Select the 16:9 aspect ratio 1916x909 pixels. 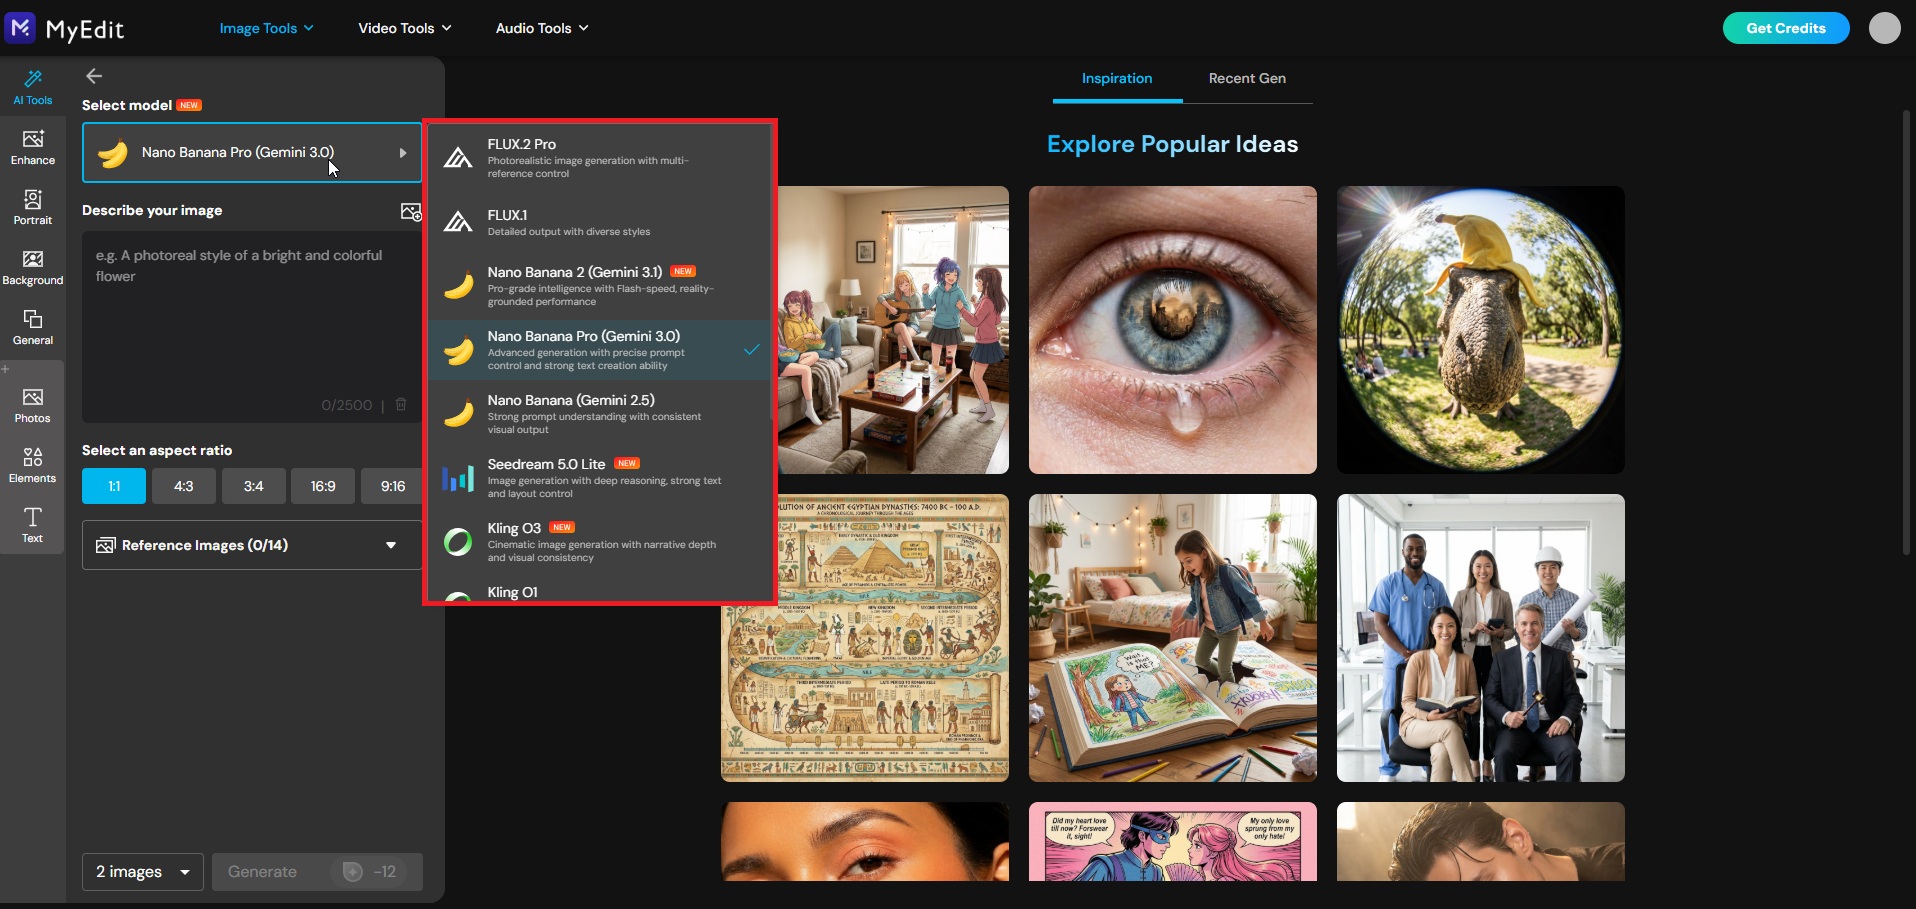322,485
